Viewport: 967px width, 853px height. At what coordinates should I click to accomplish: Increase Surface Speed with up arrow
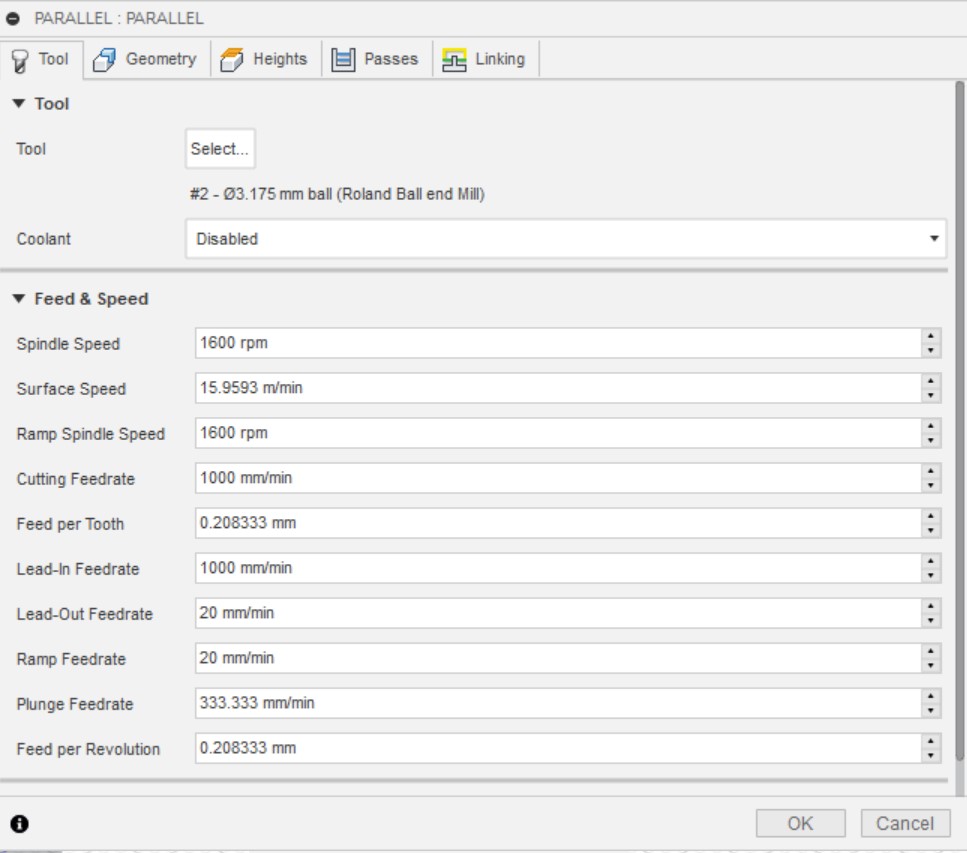pos(931,381)
